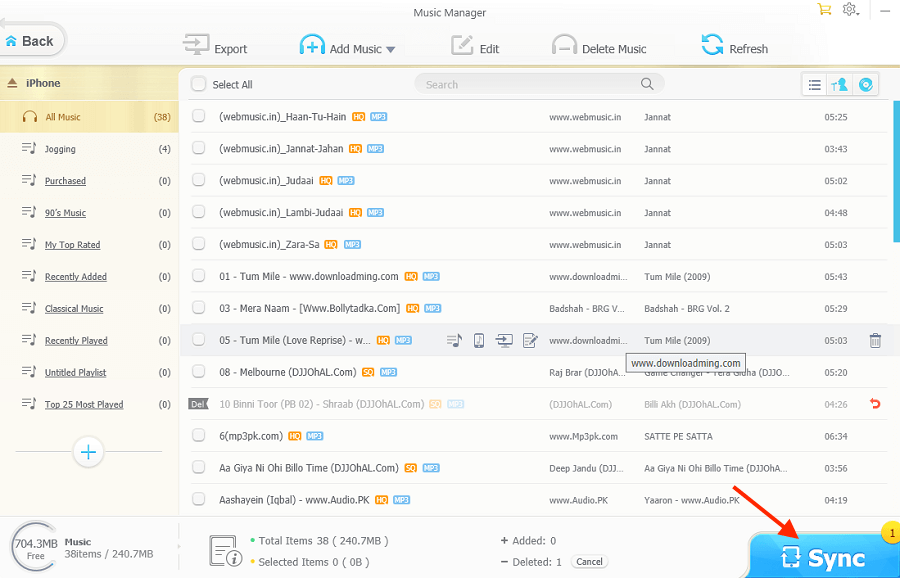Click the Delete Music icon

pos(564,45)
